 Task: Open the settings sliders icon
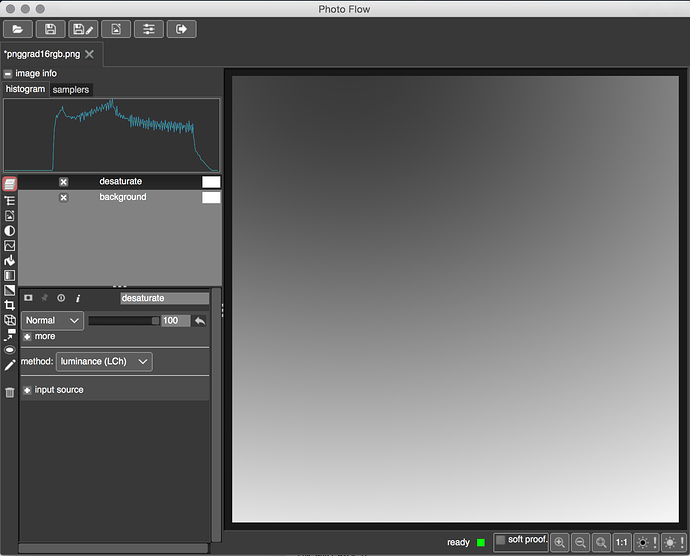(149, 29)
